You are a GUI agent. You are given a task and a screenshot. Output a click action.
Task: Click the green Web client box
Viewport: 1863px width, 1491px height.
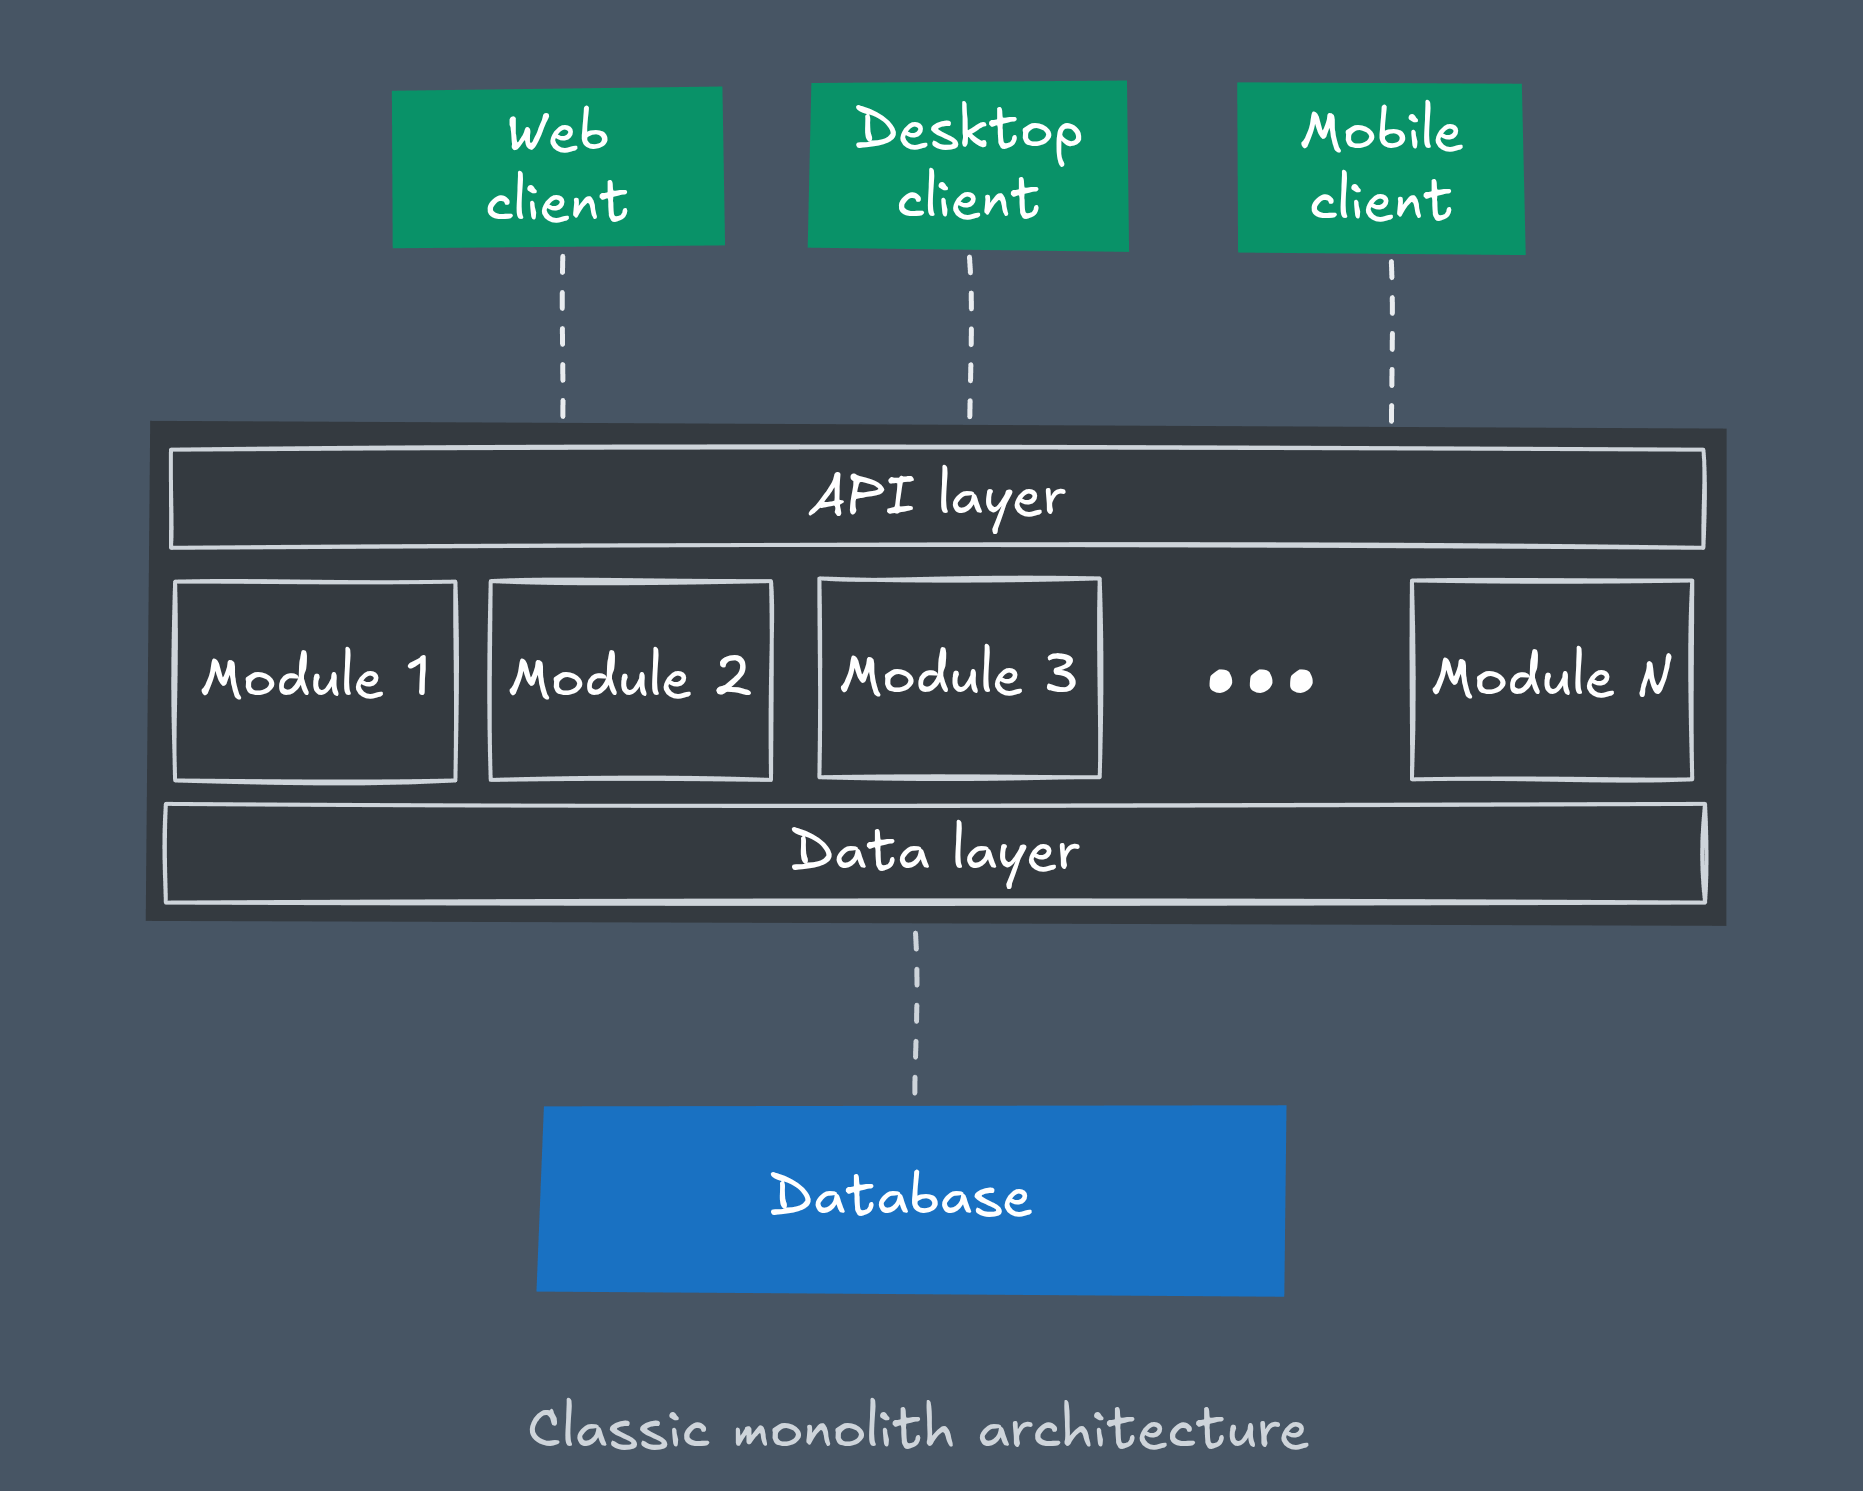558,167
